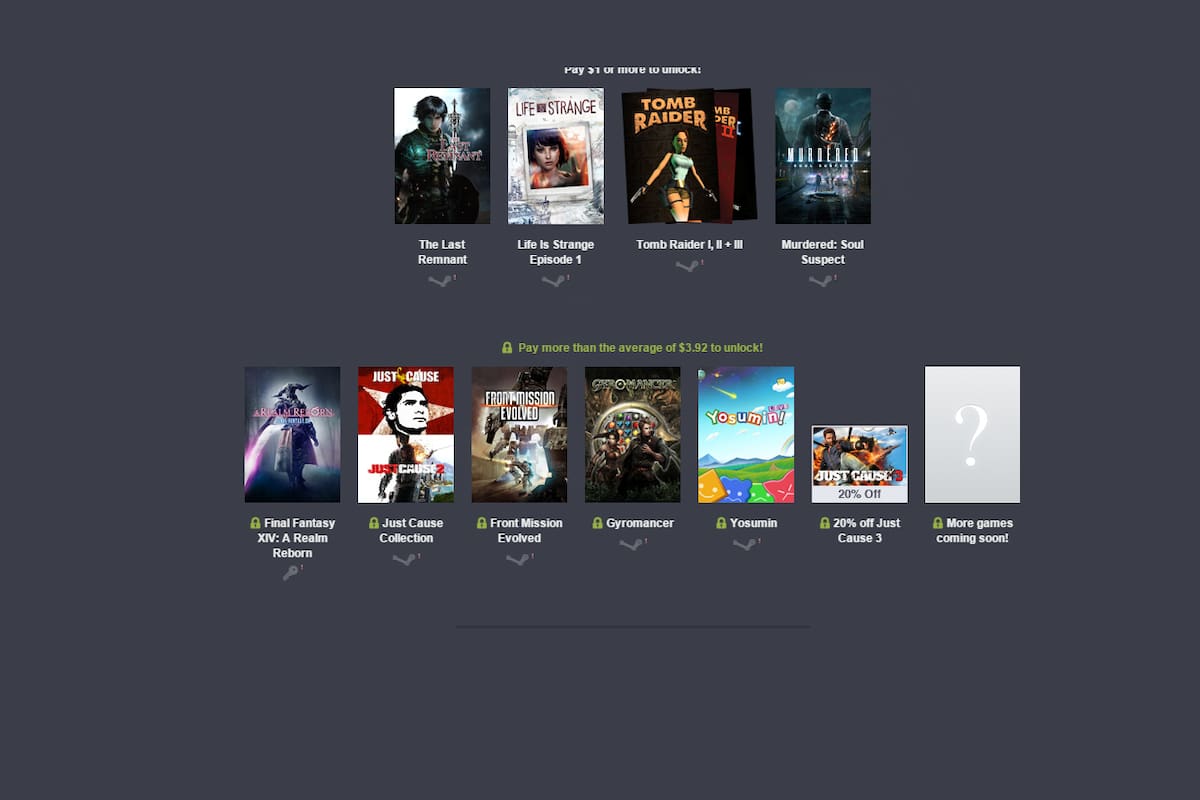Click Steam icon under The Last Remnant
1200x800 pixels.
(440, 281)
